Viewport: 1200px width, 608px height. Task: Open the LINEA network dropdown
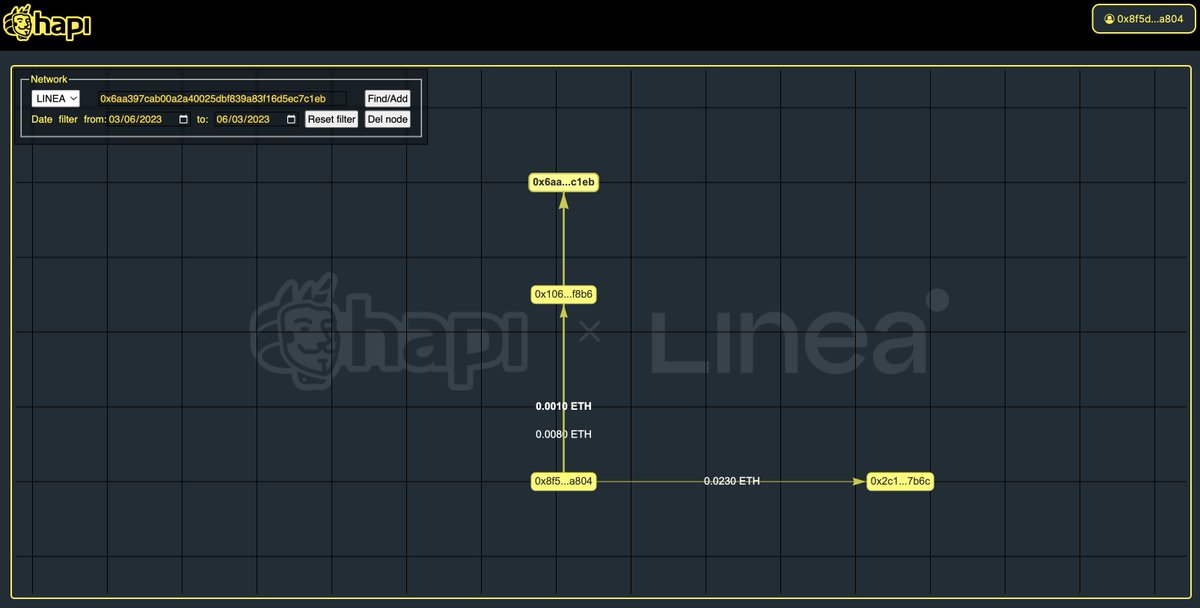[x=55, y=99]
